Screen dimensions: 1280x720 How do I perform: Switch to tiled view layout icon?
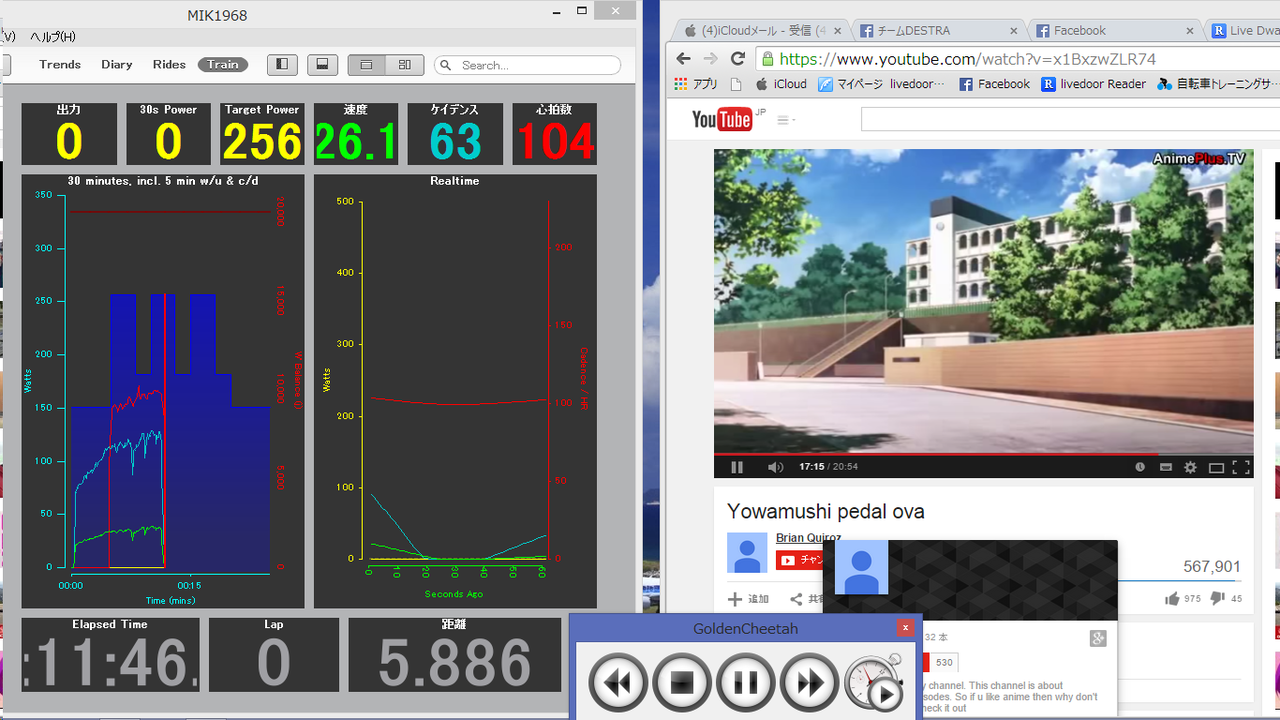tap(404, 65)
